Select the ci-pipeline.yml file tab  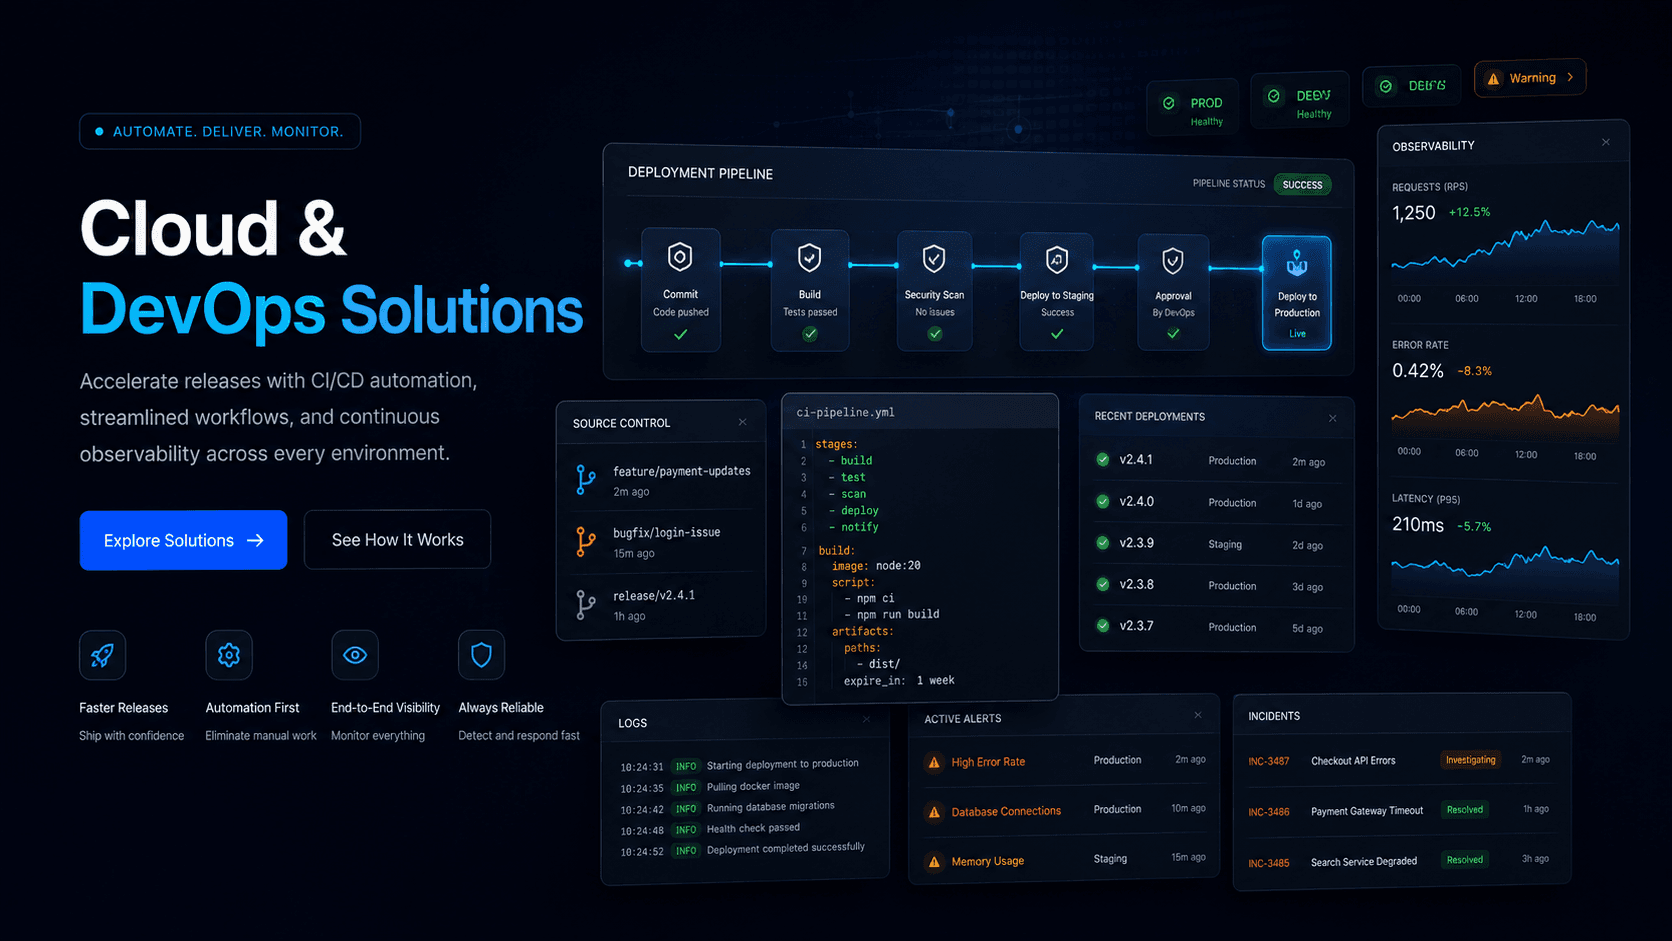pos(846,412)
